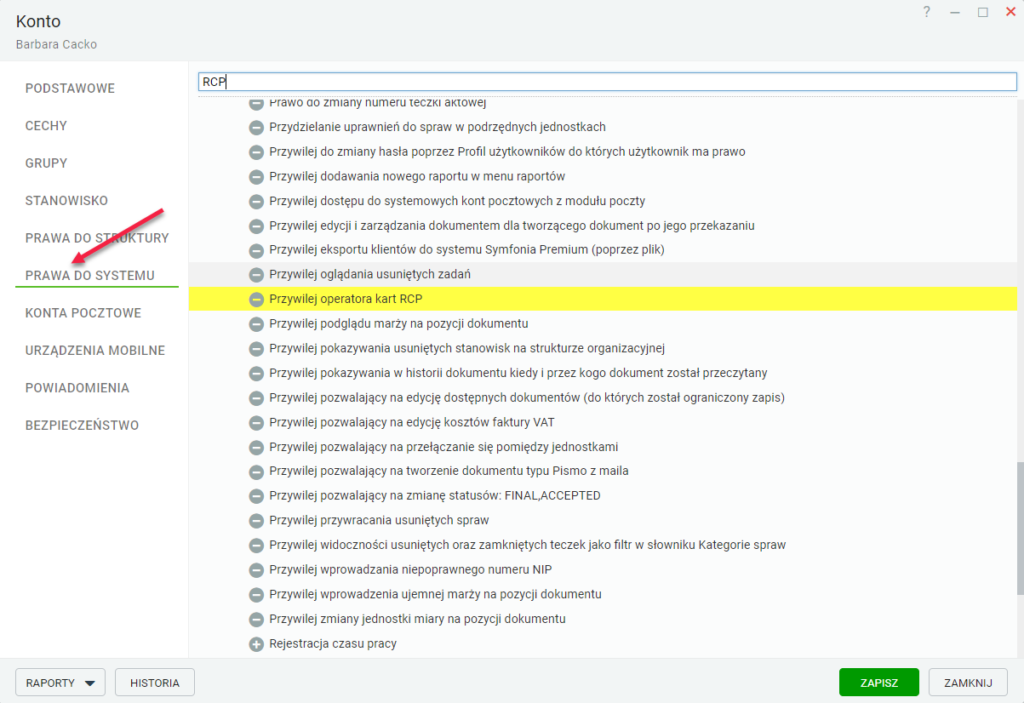Open the KONTA POCZTOWE tab
Viewport: 1024px width, 703px height.
[83, 313]
